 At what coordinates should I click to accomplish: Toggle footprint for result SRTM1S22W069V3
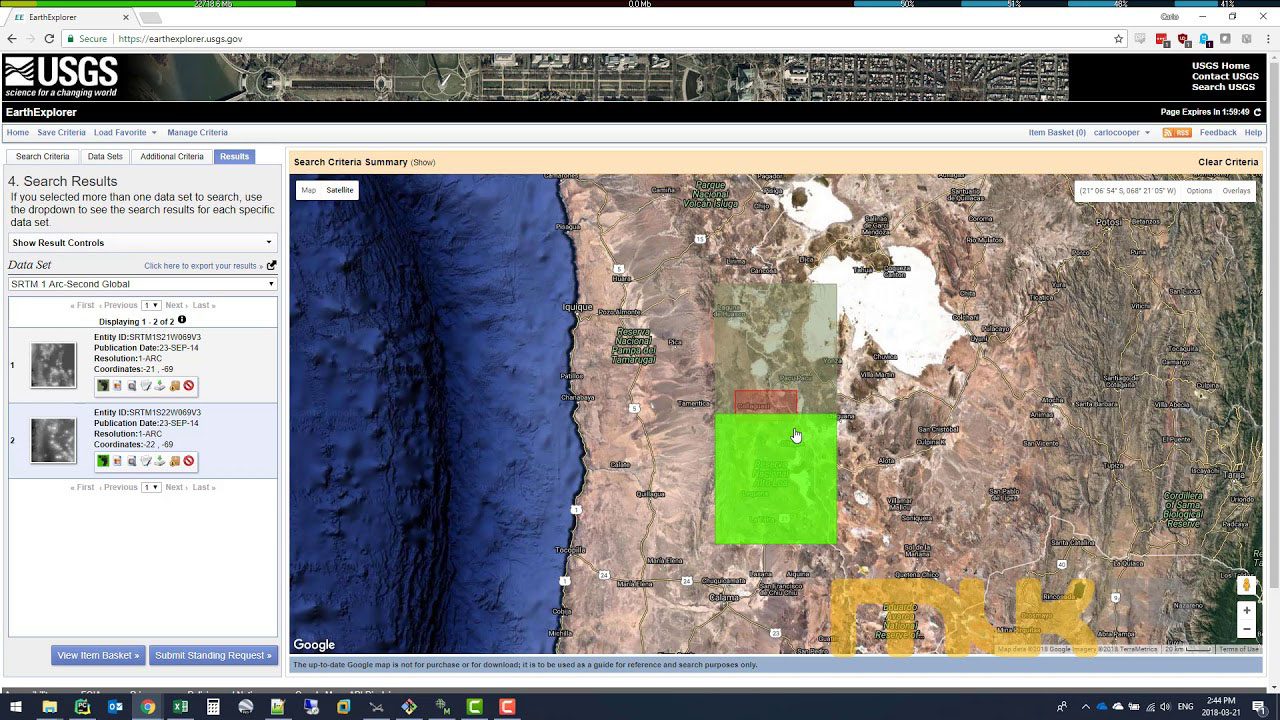[x=102, y=461]
